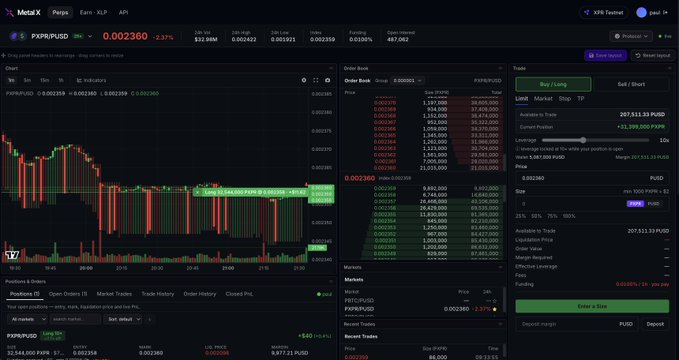Click the PXPR/PUSD pair token icon
The width and height of the screenshot is (679, 360).
[18, 36]
